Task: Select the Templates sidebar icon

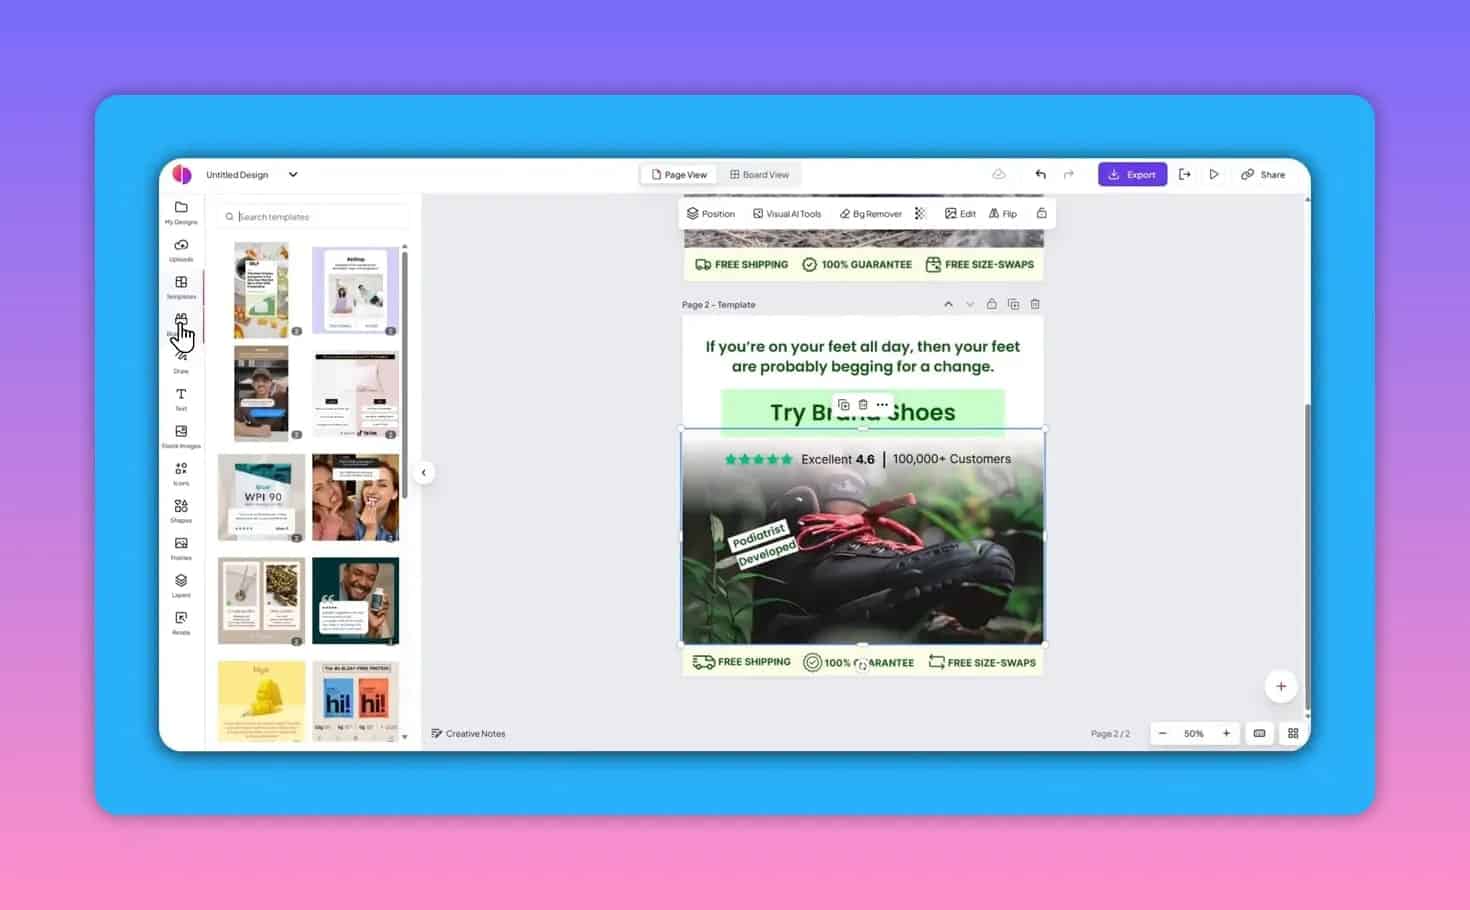Action: click(x=181, y=287)
